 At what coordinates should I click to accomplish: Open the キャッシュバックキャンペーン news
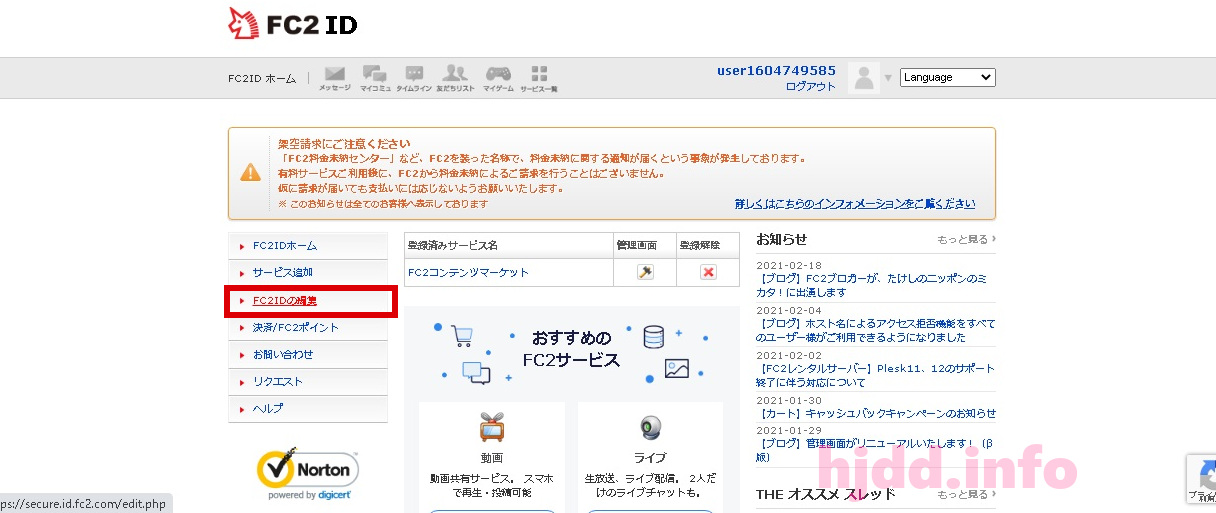[x=876, y=413]
